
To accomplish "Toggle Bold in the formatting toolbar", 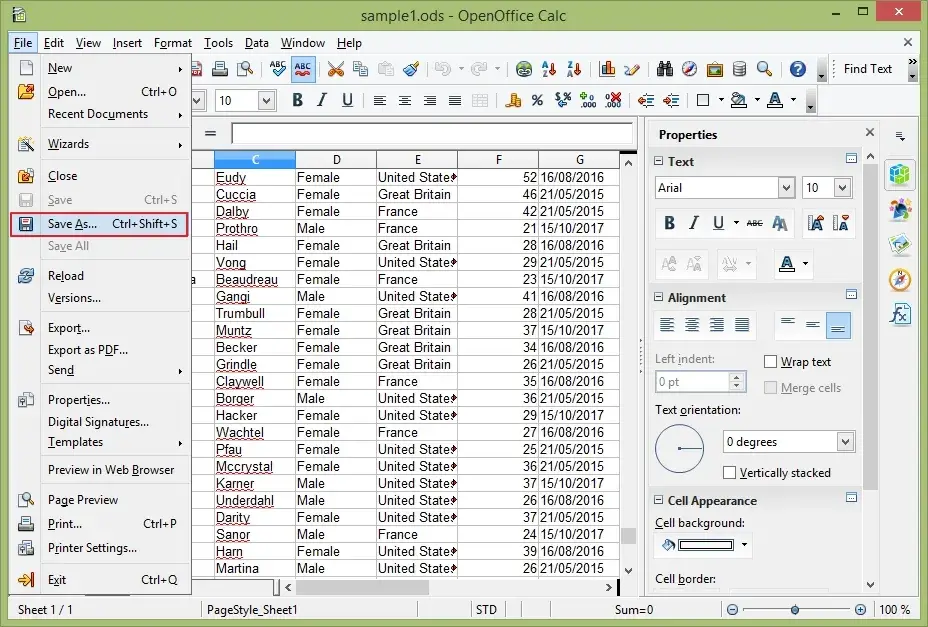I will tap(297, 101).
